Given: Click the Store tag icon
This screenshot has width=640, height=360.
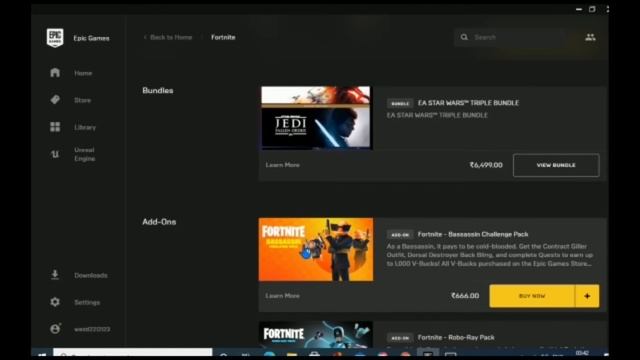Looking at the screenshot, I should click(x=55, y=100).
